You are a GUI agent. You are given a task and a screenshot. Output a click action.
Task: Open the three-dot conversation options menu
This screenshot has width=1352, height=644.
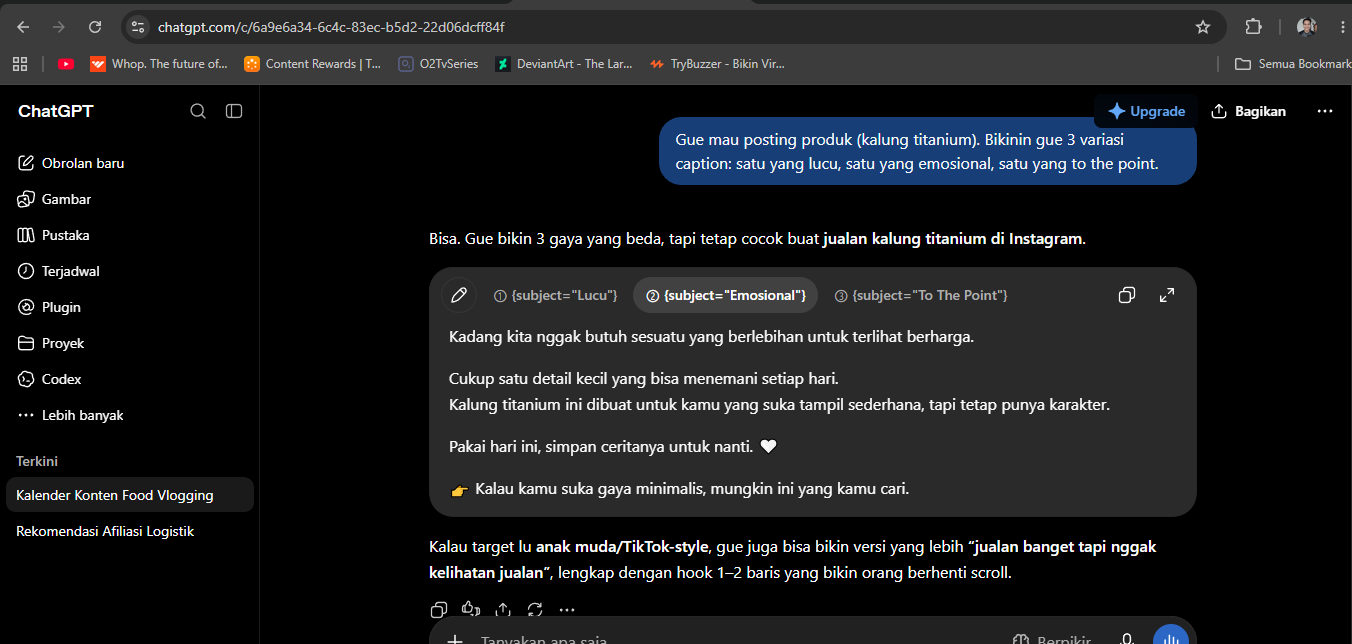[1325, 111]
